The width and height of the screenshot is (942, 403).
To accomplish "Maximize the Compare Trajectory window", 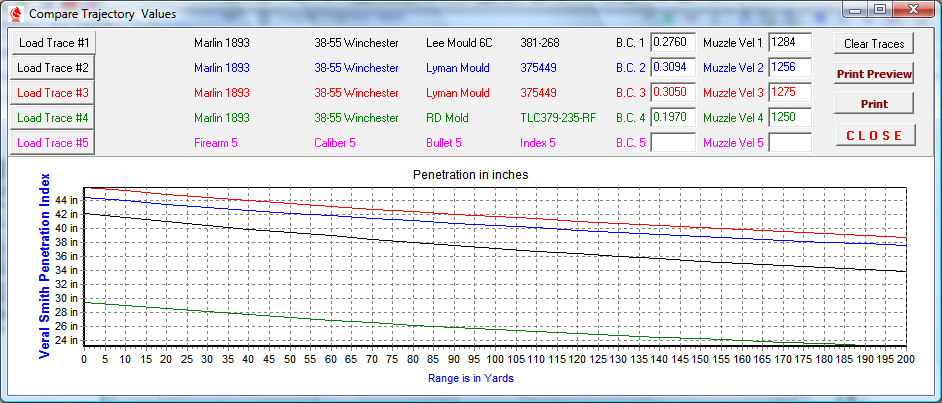I will [x=880, y=10].
